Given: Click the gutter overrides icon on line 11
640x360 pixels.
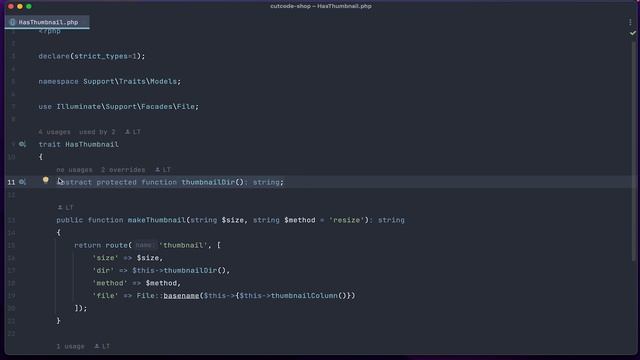Looking at the screenshot, I should pos(22,182).
